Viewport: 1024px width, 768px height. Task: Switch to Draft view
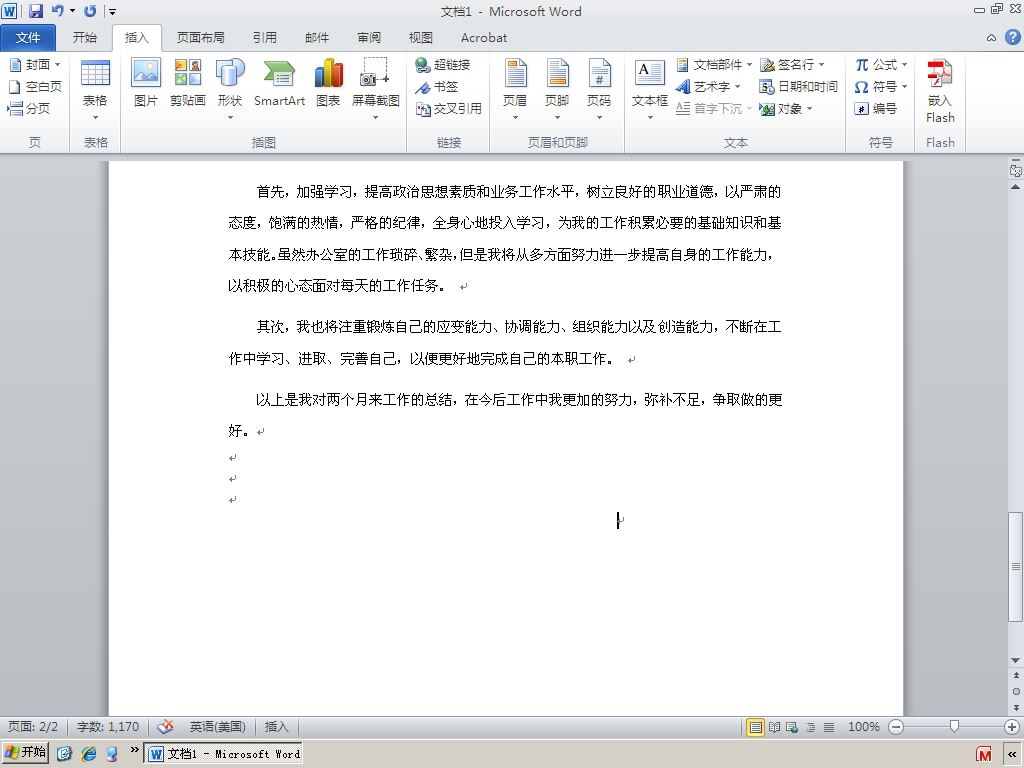point(829,727)
